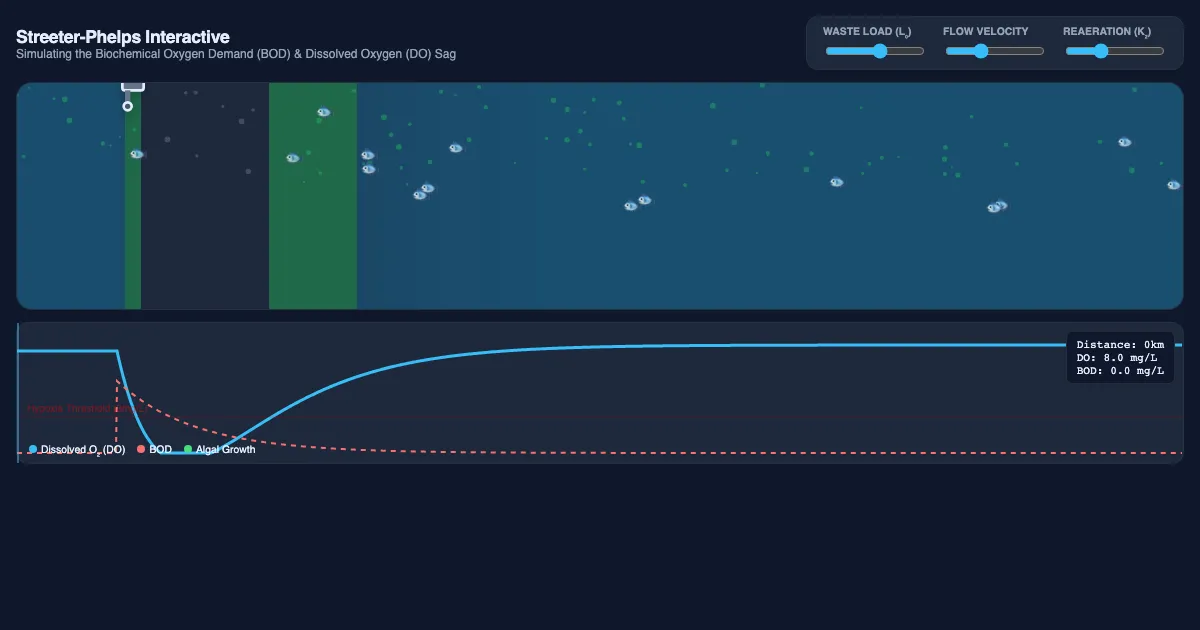Click the Dissolved O₂ (DO) legend label
Image resolution: width=1200 pixels, height=630 pixels.
[83, 450]
